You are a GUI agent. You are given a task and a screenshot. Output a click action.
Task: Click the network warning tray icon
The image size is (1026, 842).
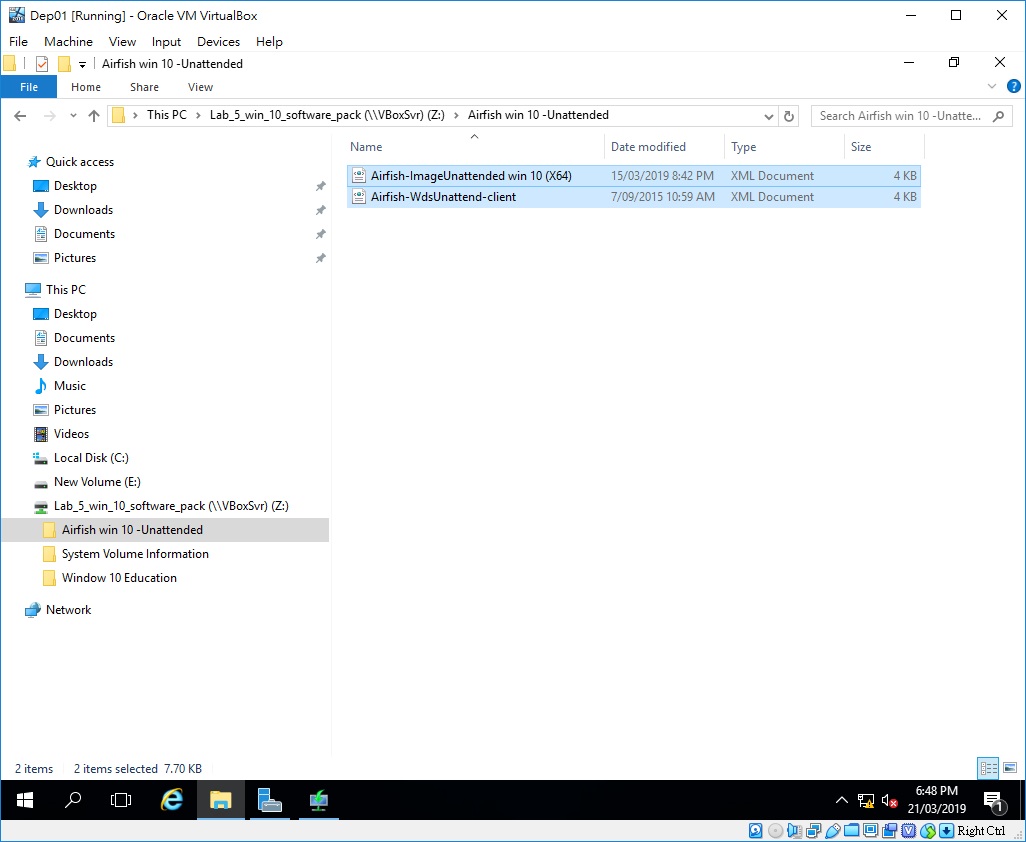(866, 800)
